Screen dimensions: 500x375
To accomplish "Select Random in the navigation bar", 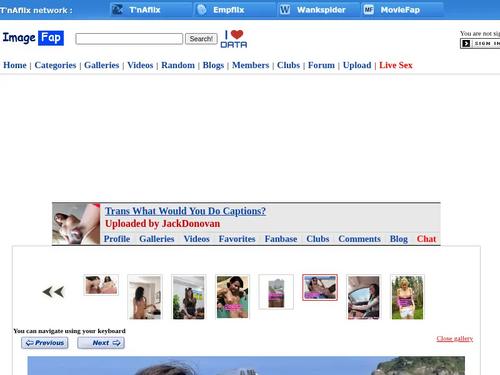I will pyautogui.click(x=178, y=65).
